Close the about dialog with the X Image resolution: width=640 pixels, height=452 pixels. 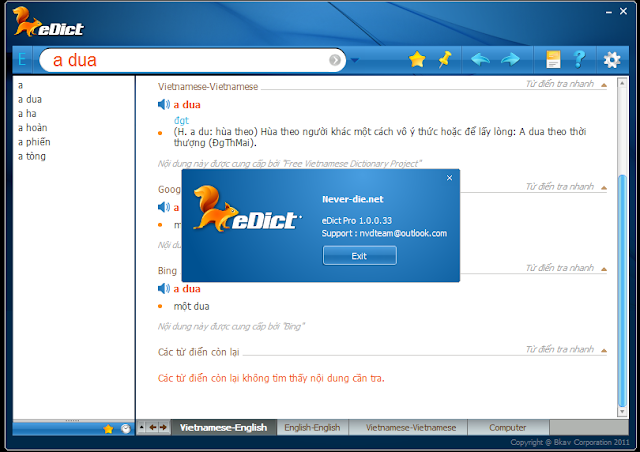(x=449, y=178)
